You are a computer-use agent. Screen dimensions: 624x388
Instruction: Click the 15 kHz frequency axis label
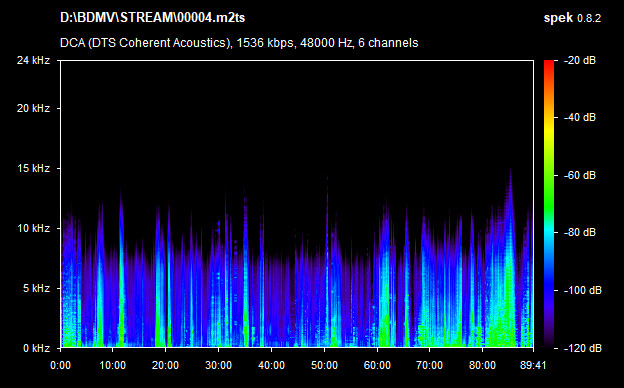pos(33,168)
